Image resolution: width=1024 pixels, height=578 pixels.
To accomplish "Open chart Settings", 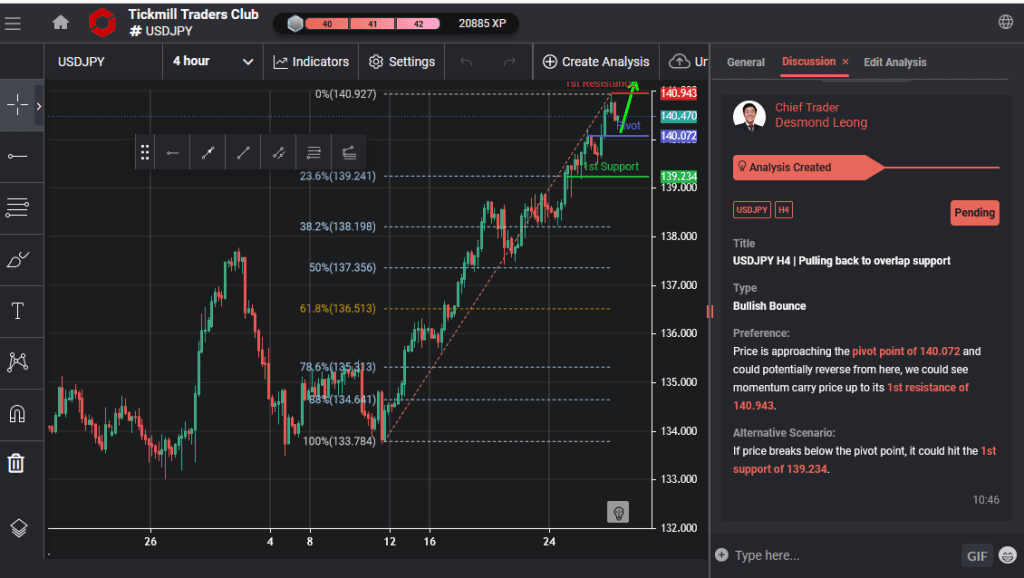I will click(401, 61).
